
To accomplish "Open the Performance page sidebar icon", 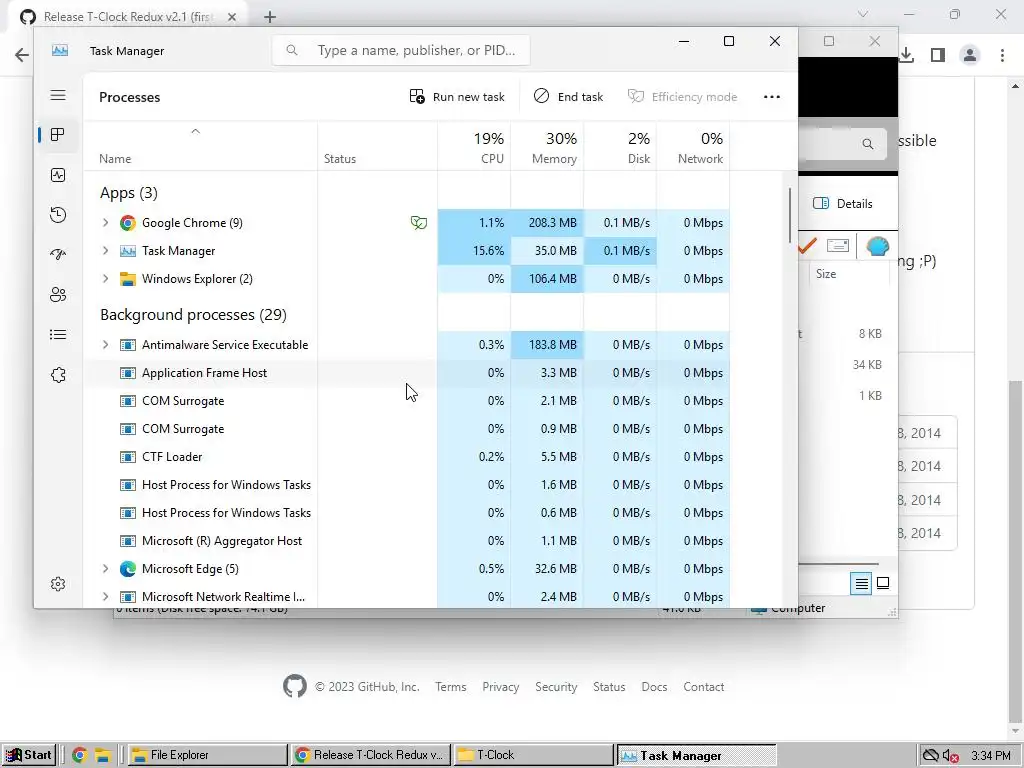I will [x=58, y=175].
